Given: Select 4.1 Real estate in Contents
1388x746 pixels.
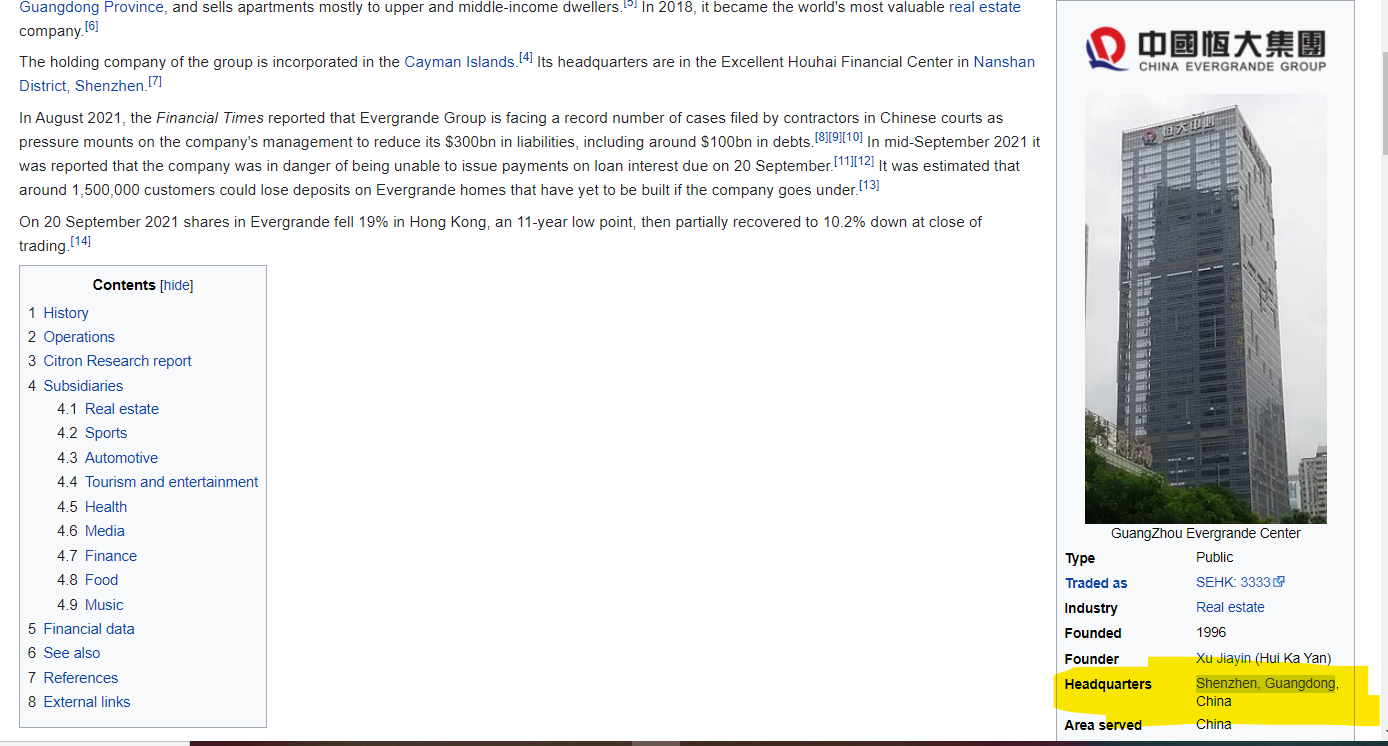Looking at the screenshot, I should (122, 409).
